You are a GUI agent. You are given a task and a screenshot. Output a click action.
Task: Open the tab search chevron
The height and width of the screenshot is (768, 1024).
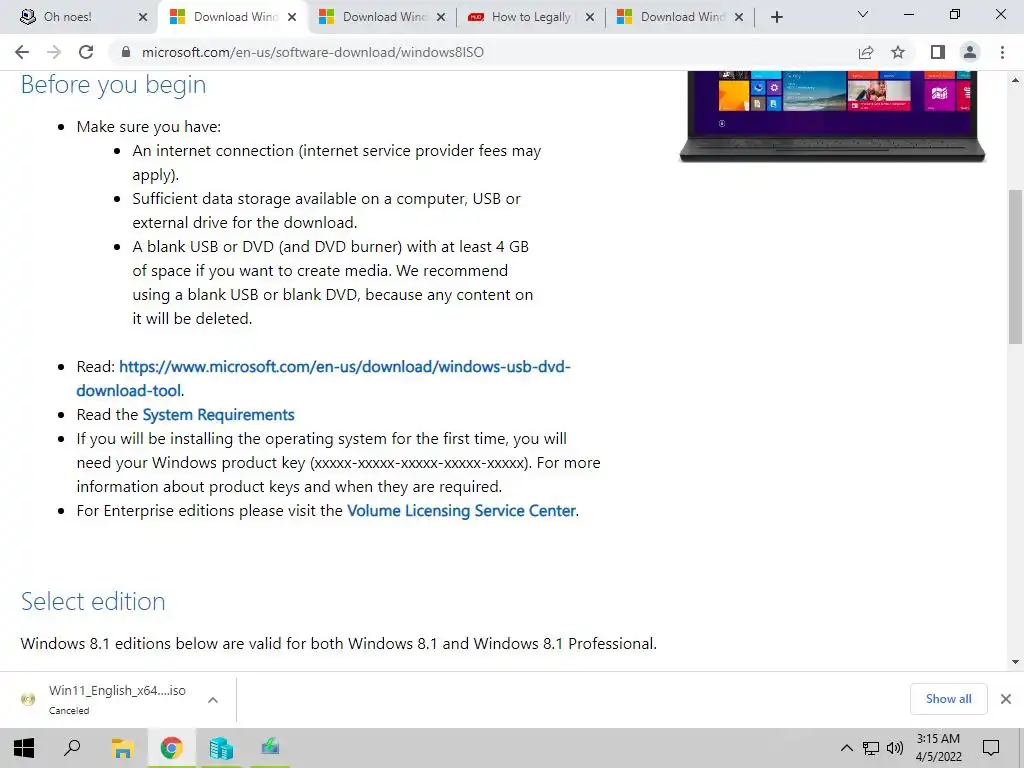(x=863, y=14)
